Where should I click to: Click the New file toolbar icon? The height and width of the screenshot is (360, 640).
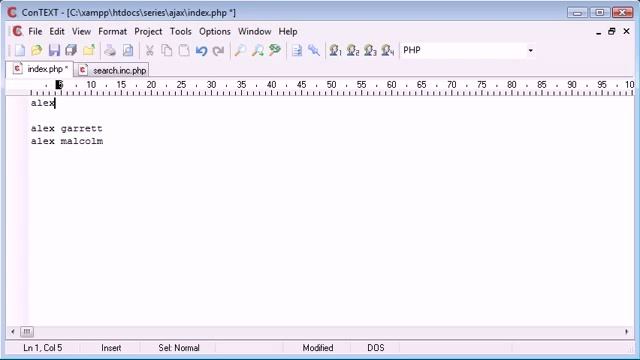pos(20,51)
